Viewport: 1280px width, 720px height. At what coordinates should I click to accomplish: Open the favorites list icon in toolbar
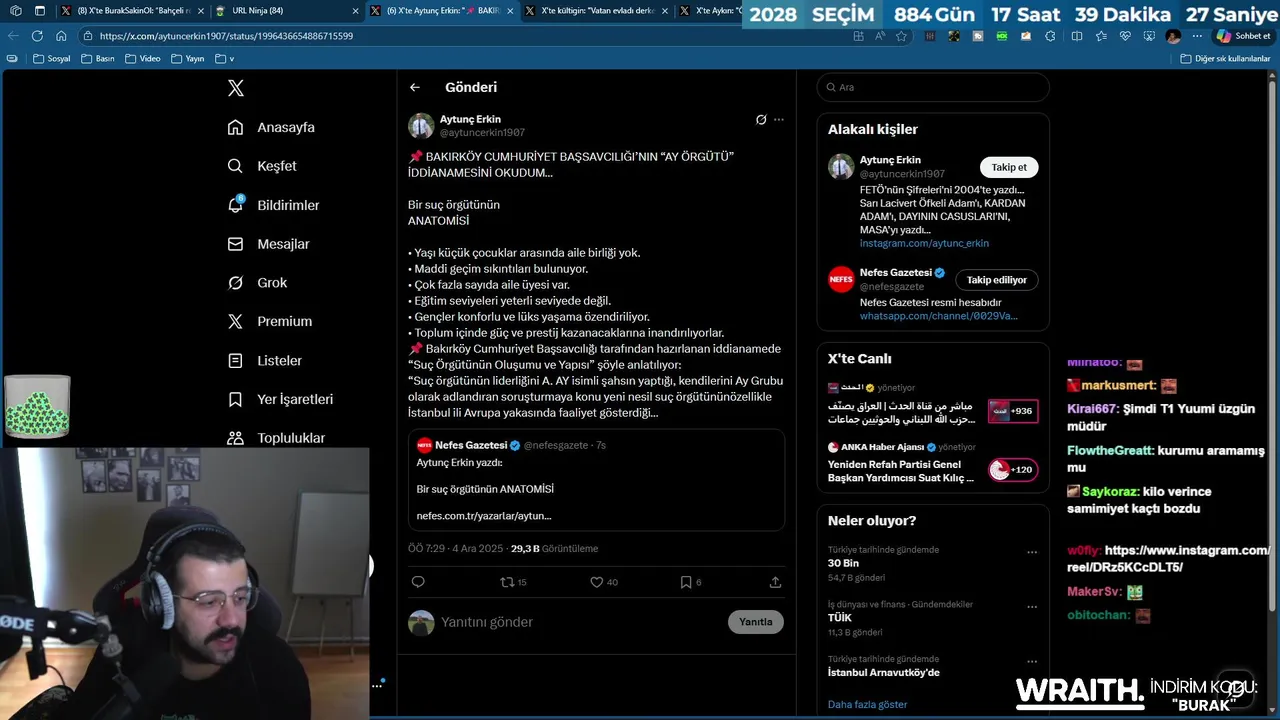[x=1101, y=36]
